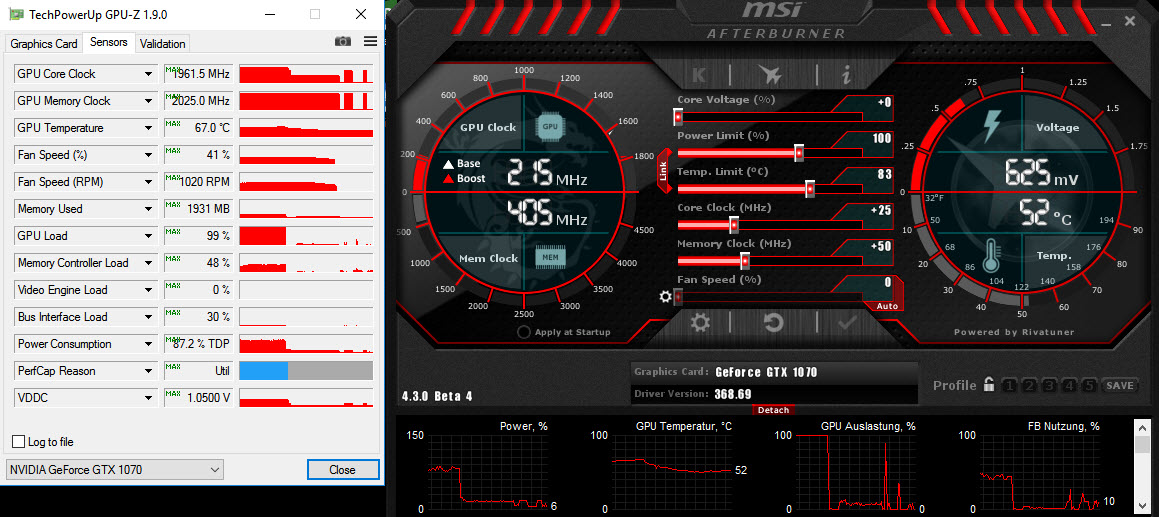
Task: Switch to the Graphics Card tab
Action: pyautogui.click(x=44, y=44)
